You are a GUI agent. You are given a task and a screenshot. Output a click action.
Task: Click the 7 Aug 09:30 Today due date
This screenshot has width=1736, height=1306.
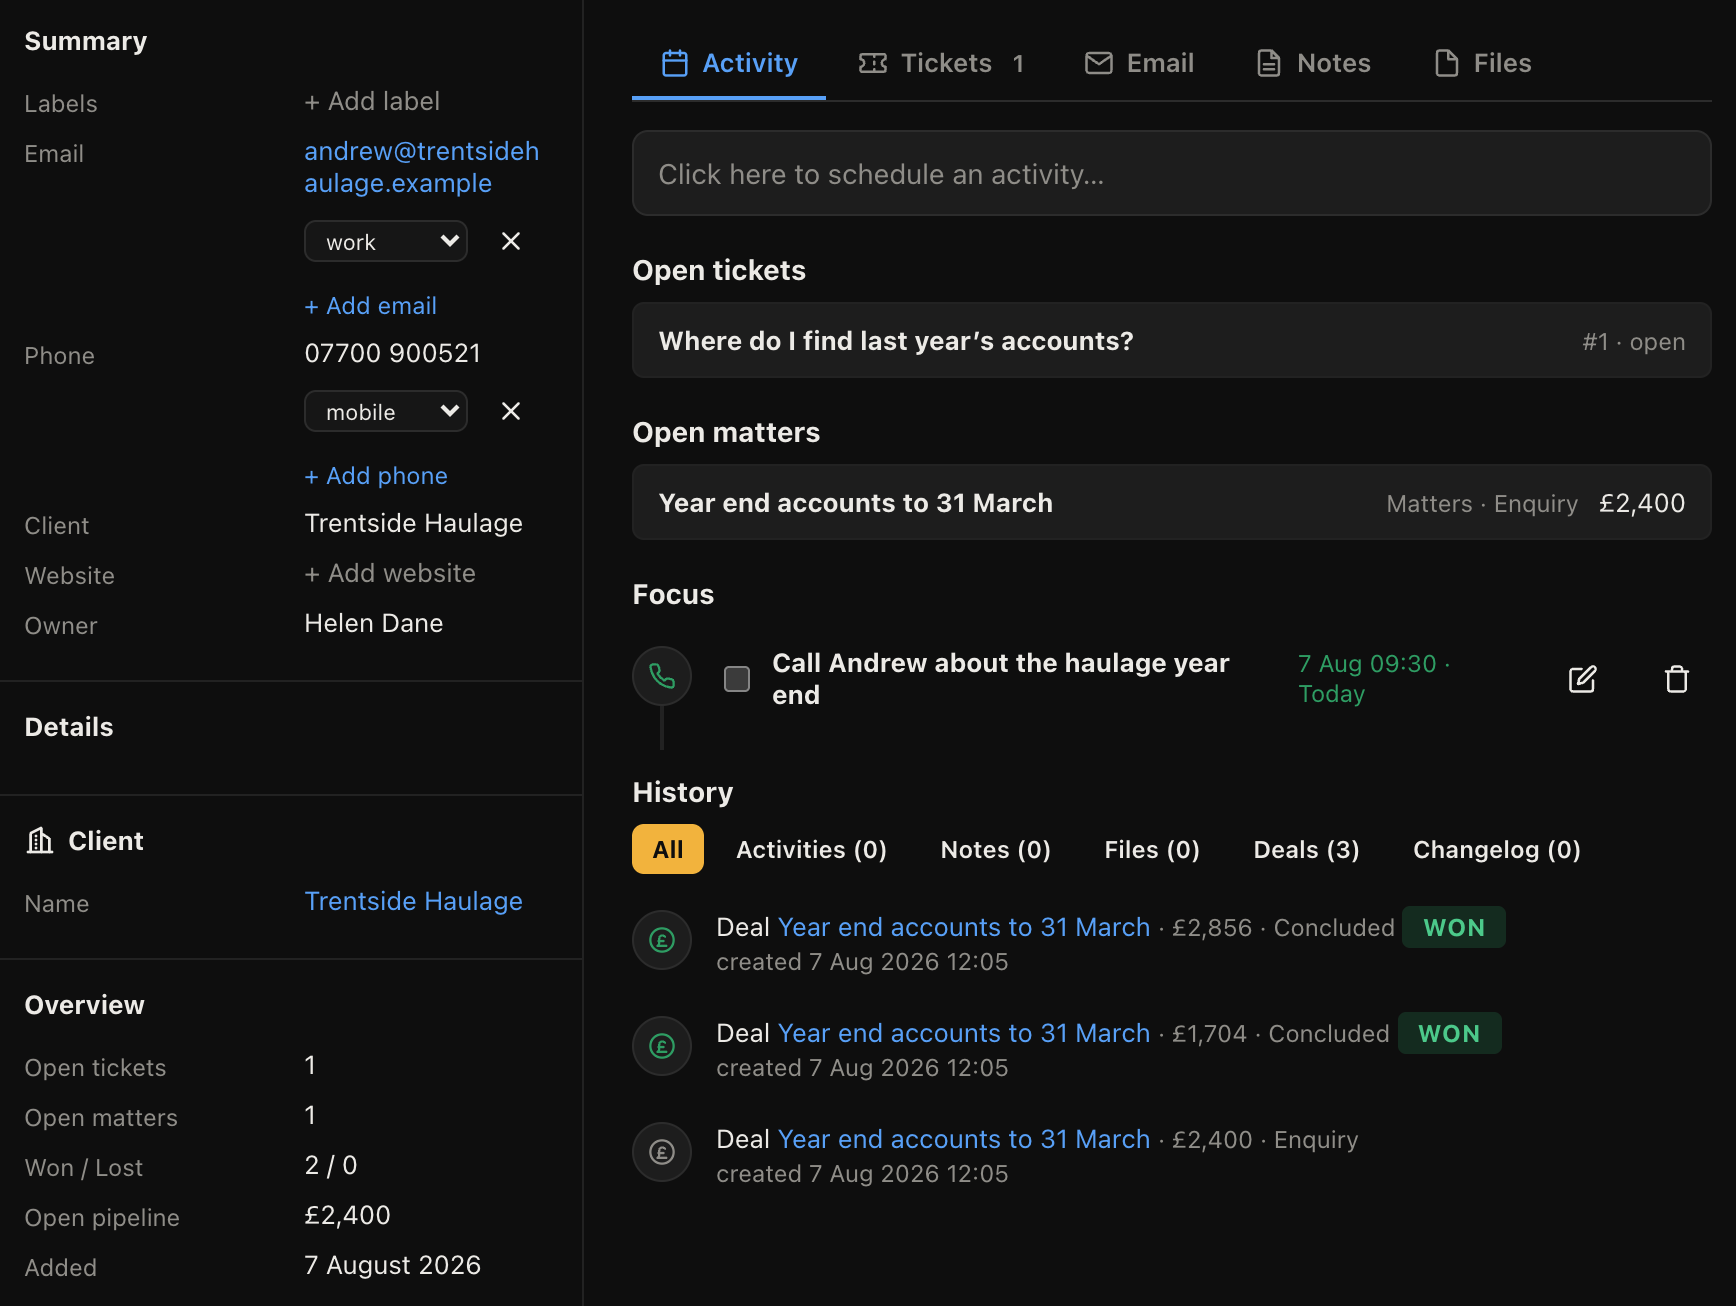click(x=1374, y=678)
